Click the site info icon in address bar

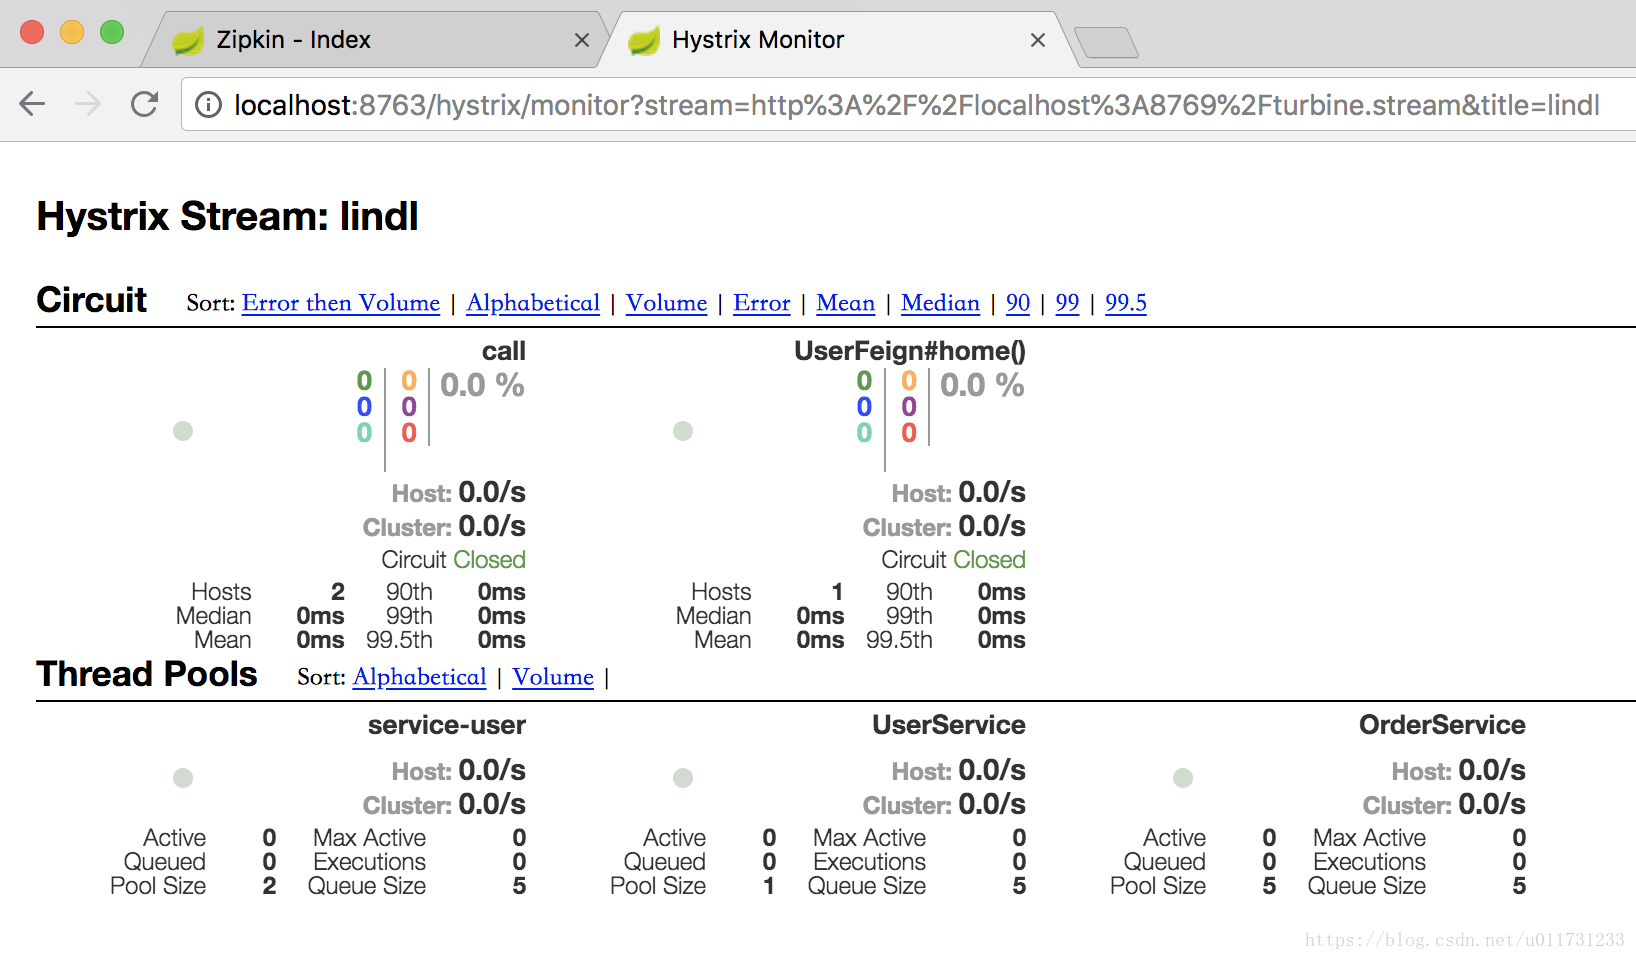click(x=208, y=105)
